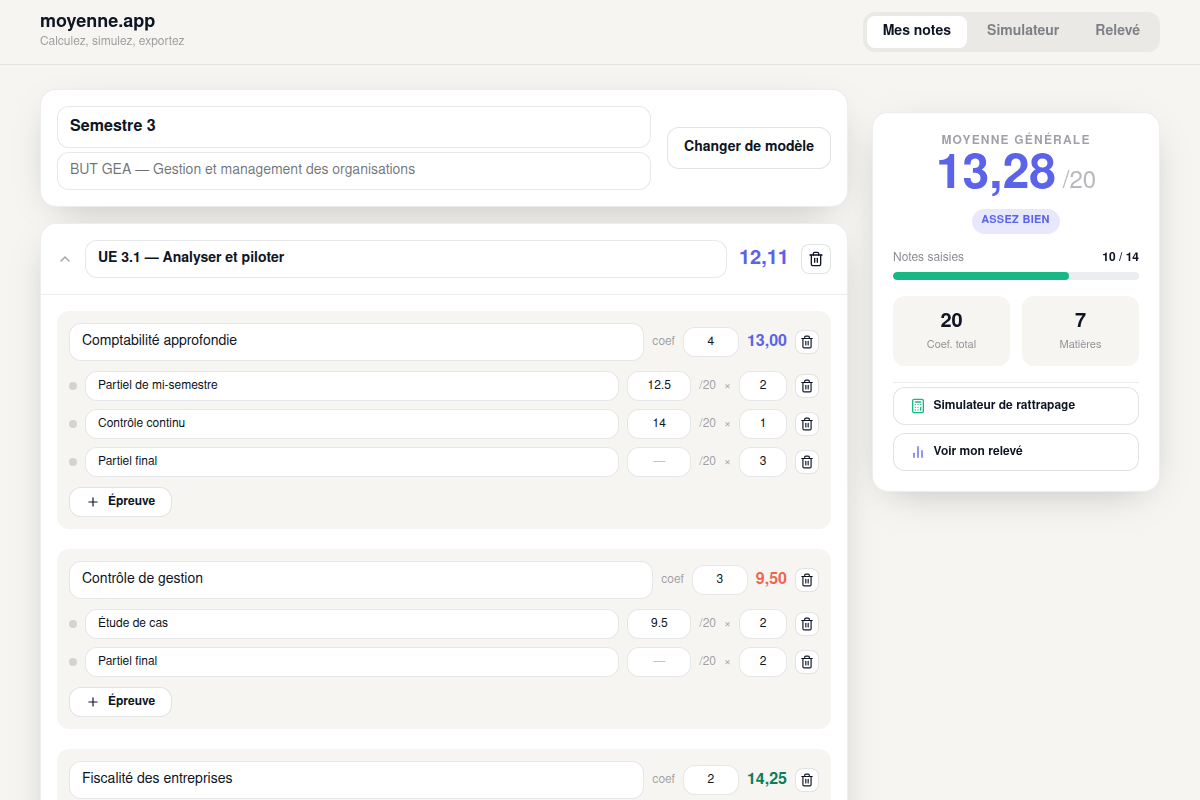Click the UE 3.1 average 12,11
The width and height of the screenshot is (1200, 800).
pos(764,259)
